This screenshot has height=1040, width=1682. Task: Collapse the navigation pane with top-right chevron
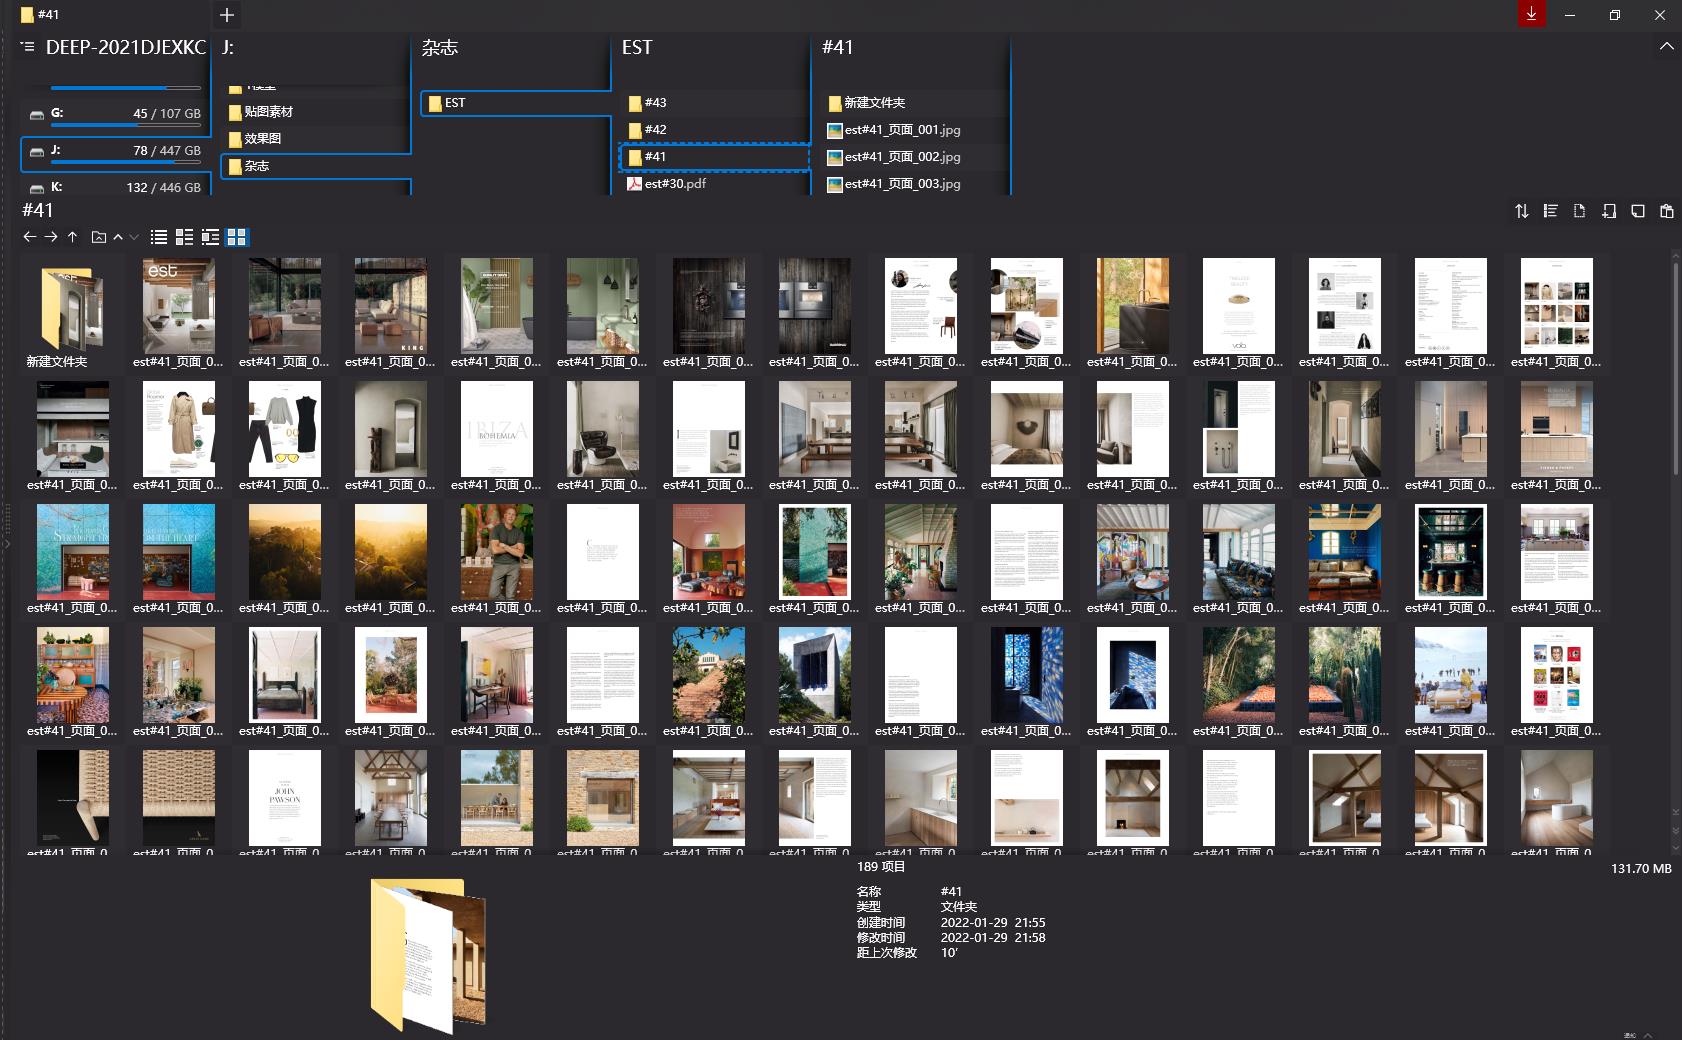[x=1666, y=47]
